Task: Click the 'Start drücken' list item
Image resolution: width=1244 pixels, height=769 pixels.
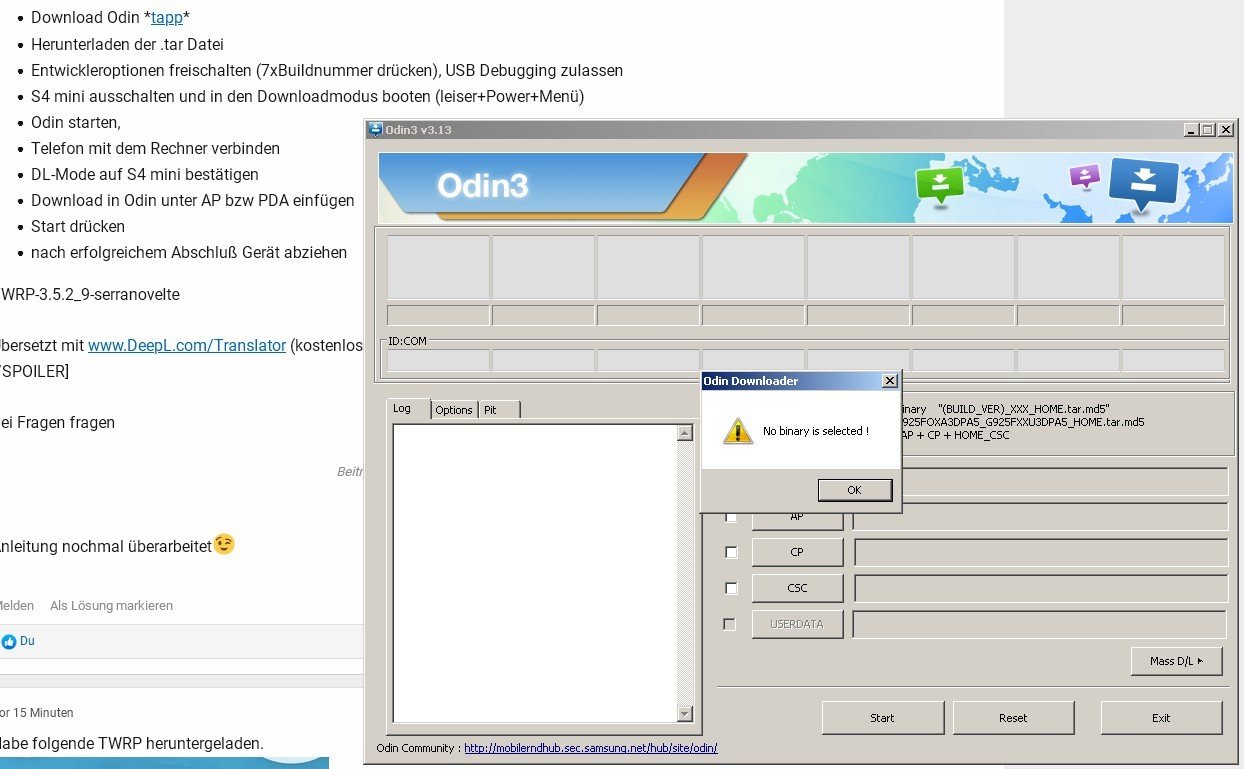Action: [78, 226]
